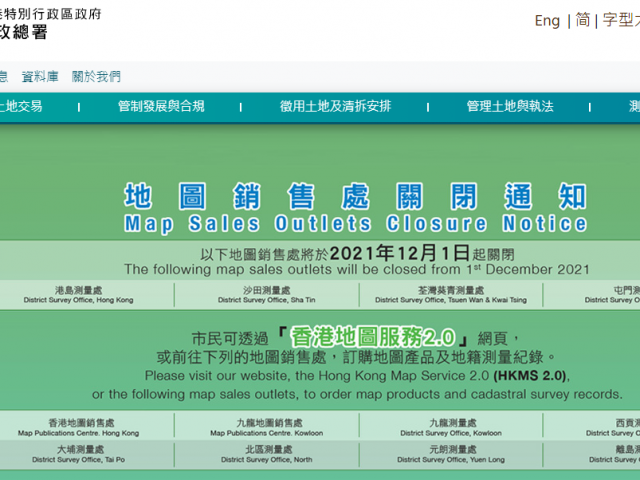Open the 資料庫 menu
This screenshot has height=480, width=640.
click(40, 76)
